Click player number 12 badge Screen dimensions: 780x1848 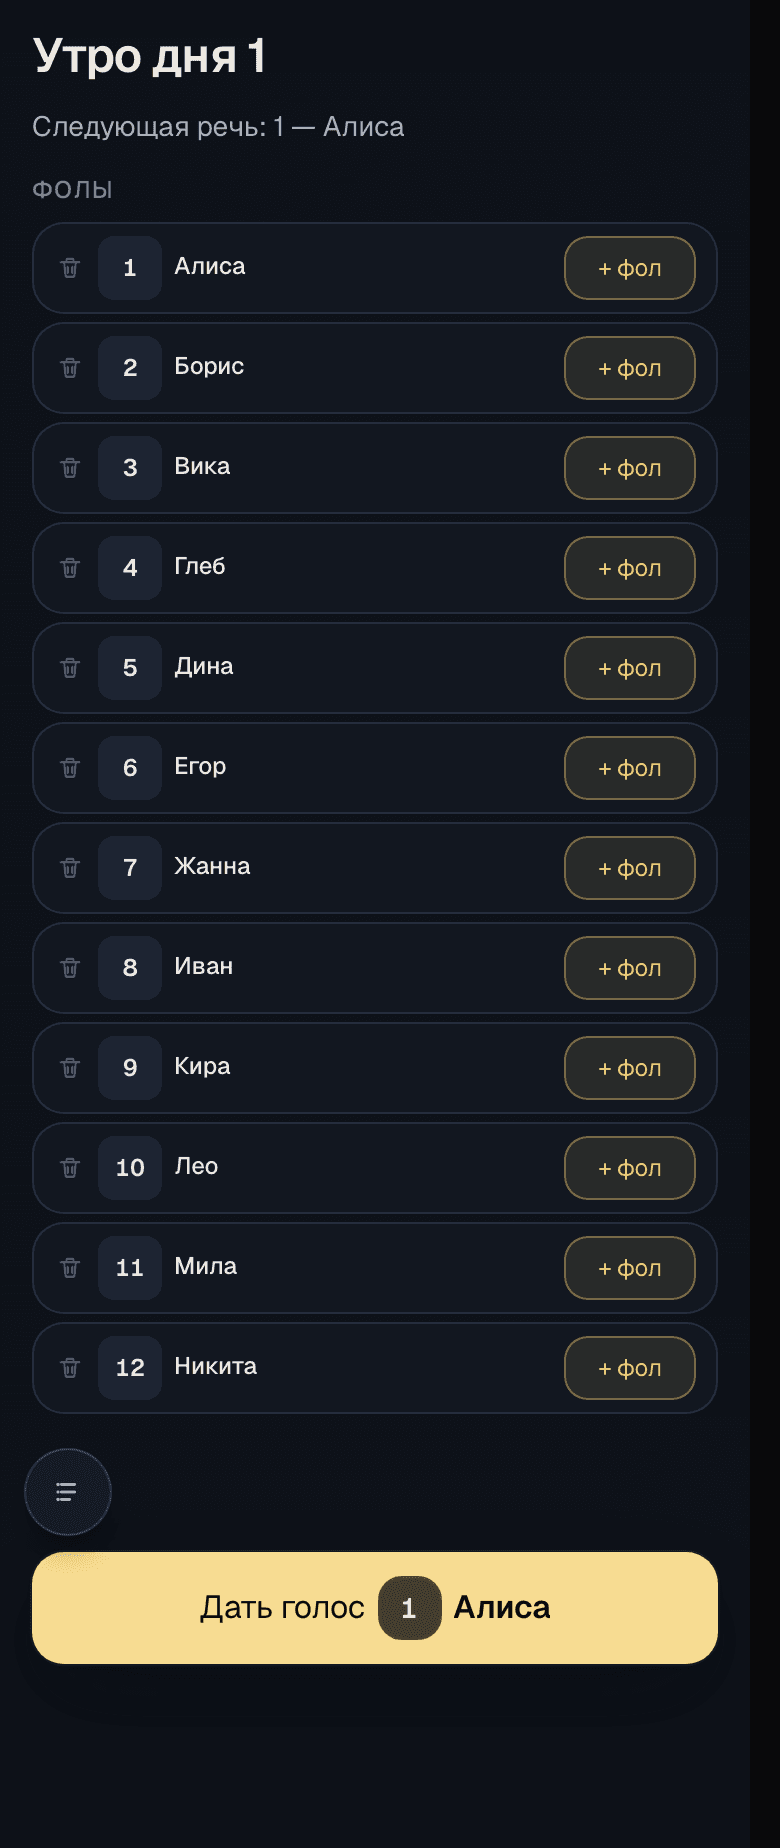click(130, 1368)
